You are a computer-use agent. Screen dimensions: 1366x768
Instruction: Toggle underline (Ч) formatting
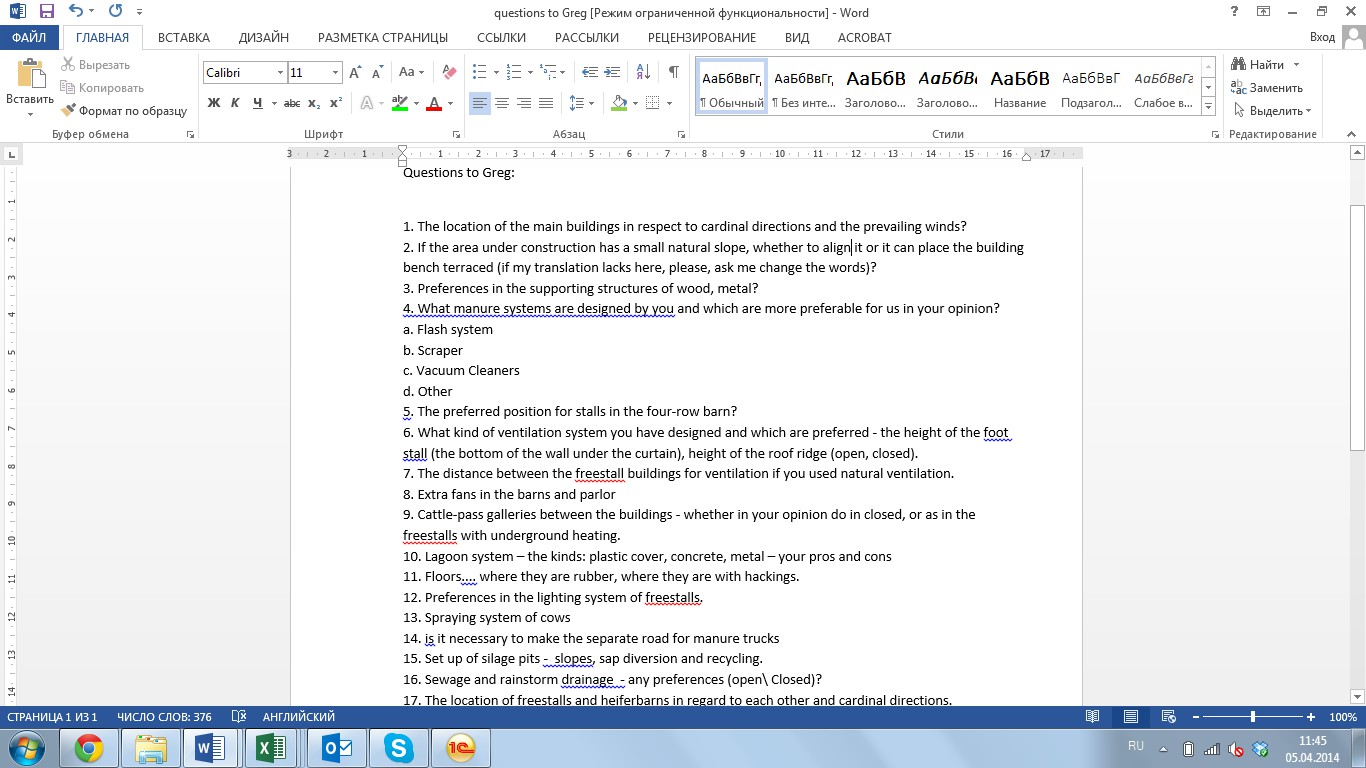coord(258,103)
